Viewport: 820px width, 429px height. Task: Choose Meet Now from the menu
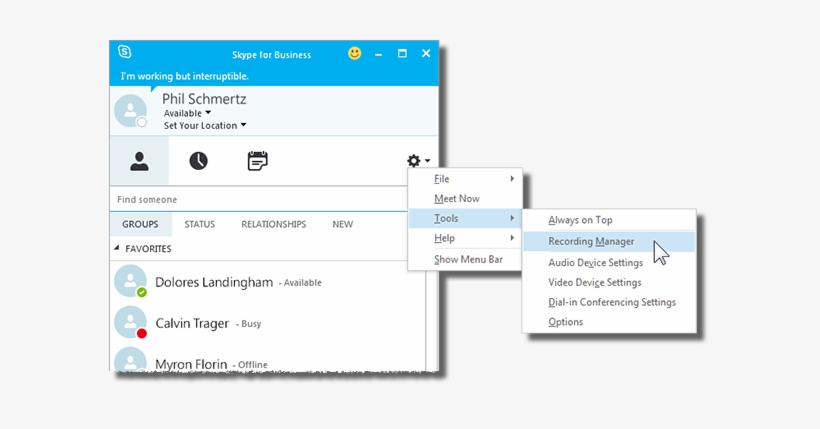coord(465,199)
